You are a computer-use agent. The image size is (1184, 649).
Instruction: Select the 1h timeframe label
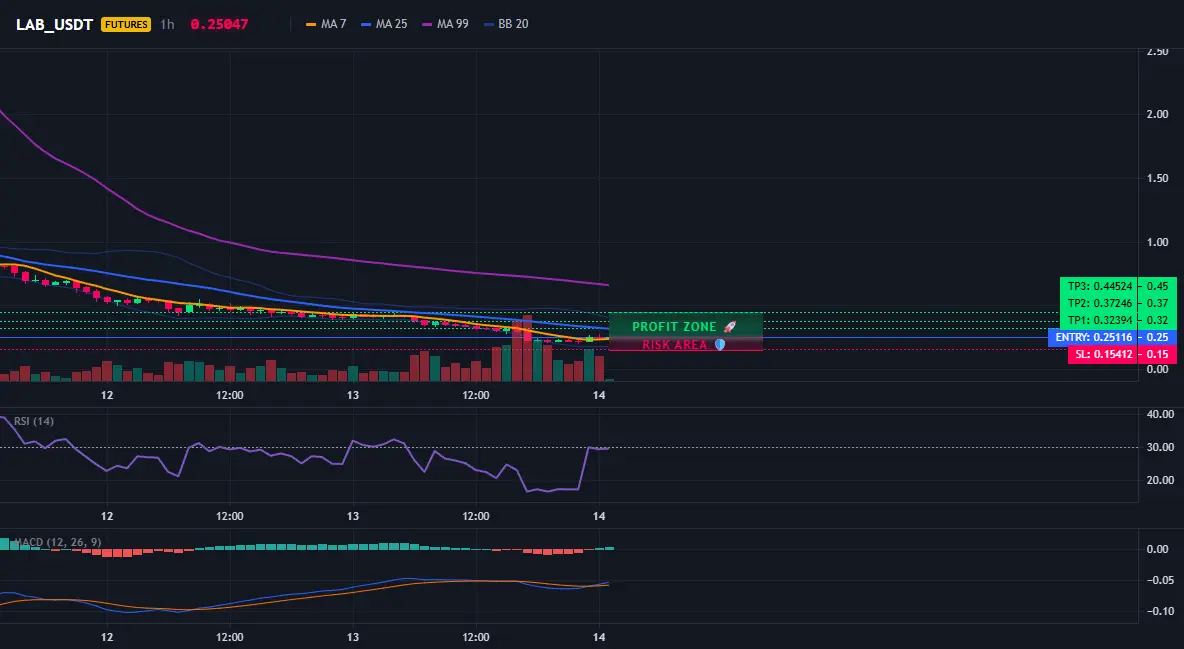168,24
